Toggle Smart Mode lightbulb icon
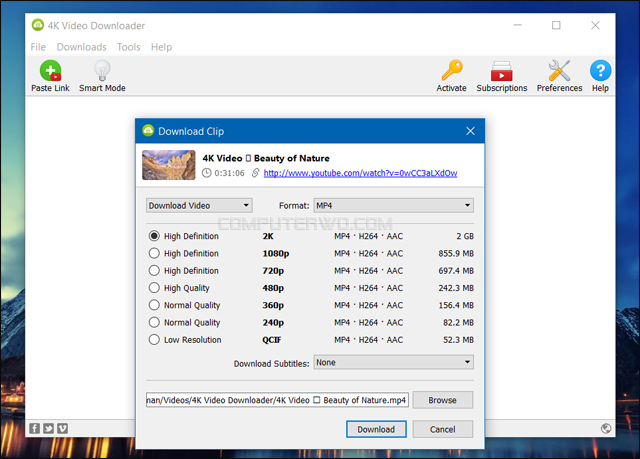The width and height of the screenshot is (640, 459). point(102,71)
